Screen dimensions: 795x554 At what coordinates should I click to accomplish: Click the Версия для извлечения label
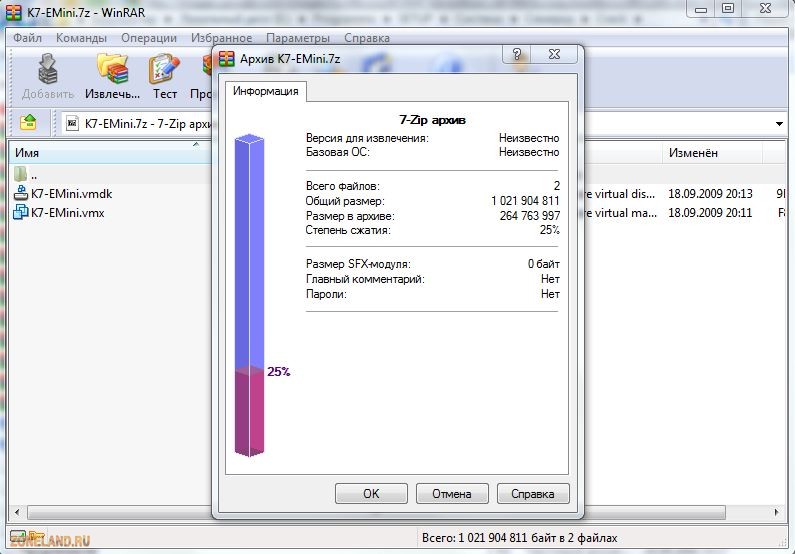[x=367, y=138]
